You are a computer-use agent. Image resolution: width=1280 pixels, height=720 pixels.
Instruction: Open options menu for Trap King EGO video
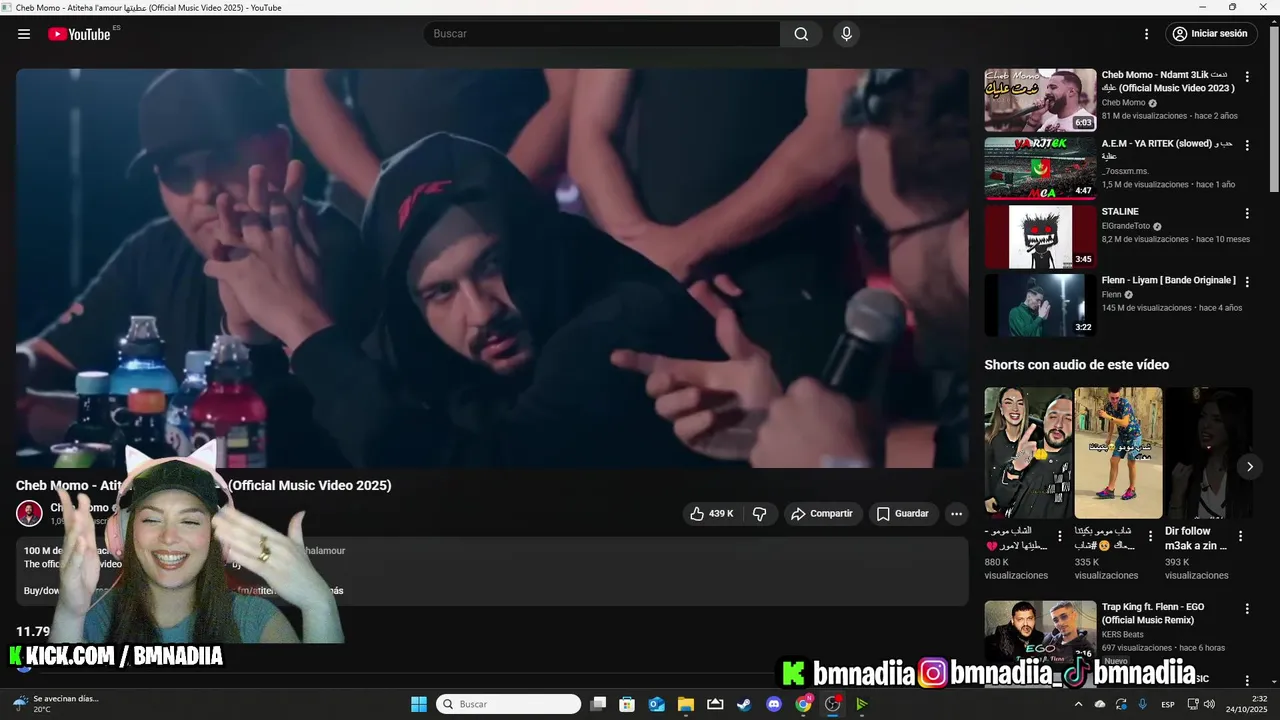(1247, 608)
